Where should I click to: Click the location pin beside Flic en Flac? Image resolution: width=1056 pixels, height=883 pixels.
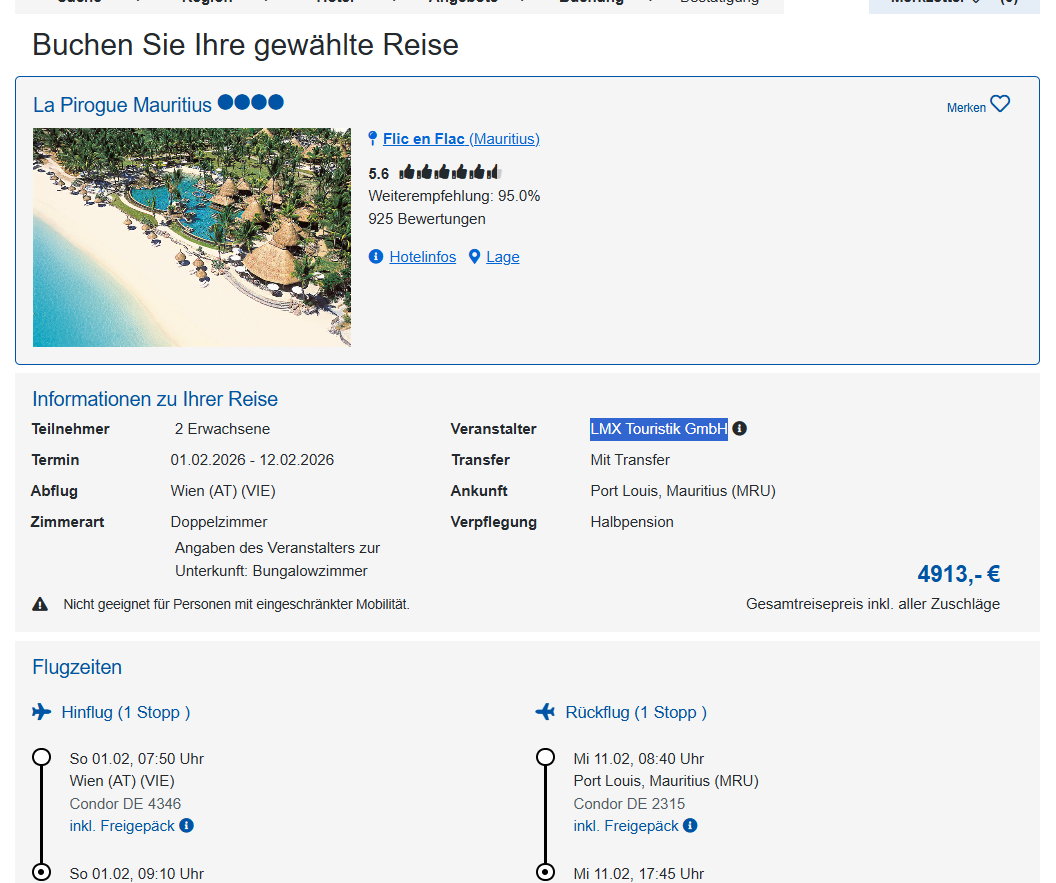(373, 139)
